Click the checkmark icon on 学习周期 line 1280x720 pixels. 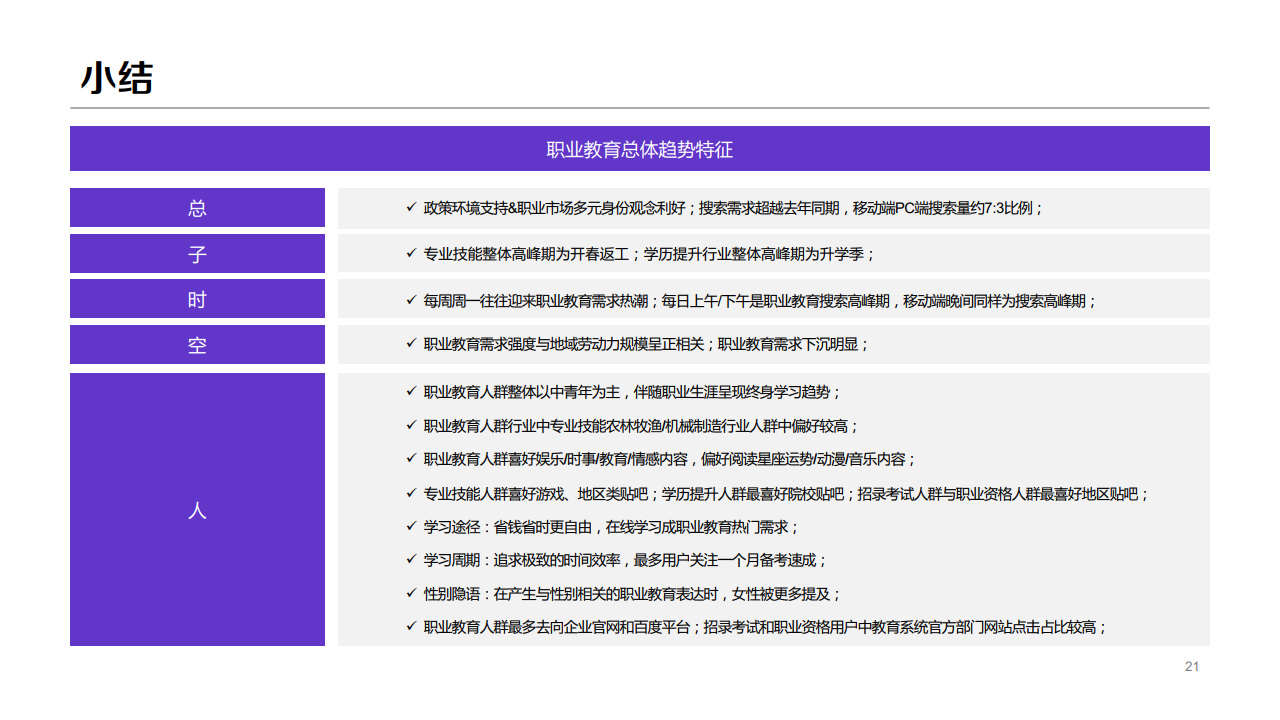[x=408, y=561]
